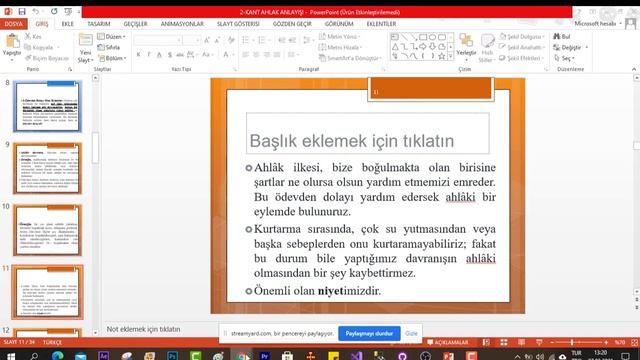Open the DOSYA file tab
This screenshot has height=360, width=640.
[x=13, y=24]
